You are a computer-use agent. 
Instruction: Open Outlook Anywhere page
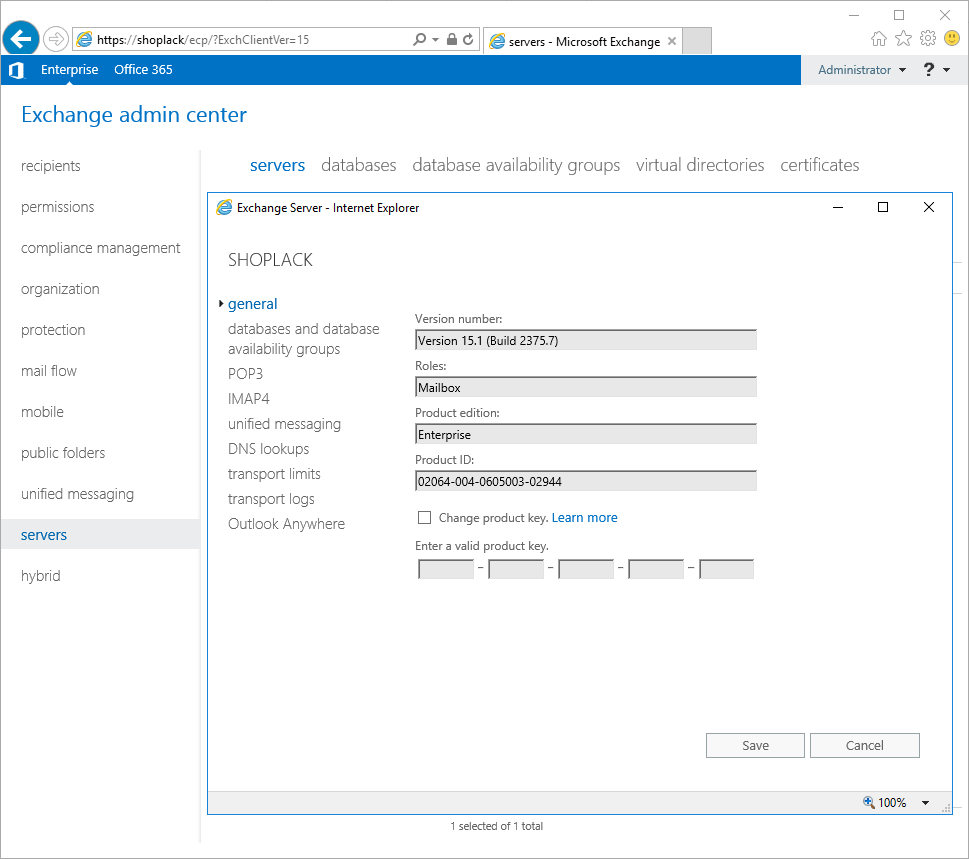[286, 524]
